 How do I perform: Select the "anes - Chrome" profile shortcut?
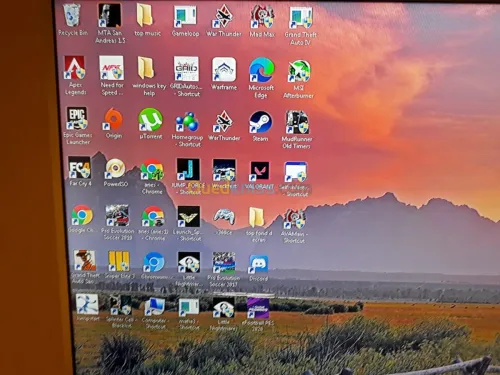tap(152, 170)
